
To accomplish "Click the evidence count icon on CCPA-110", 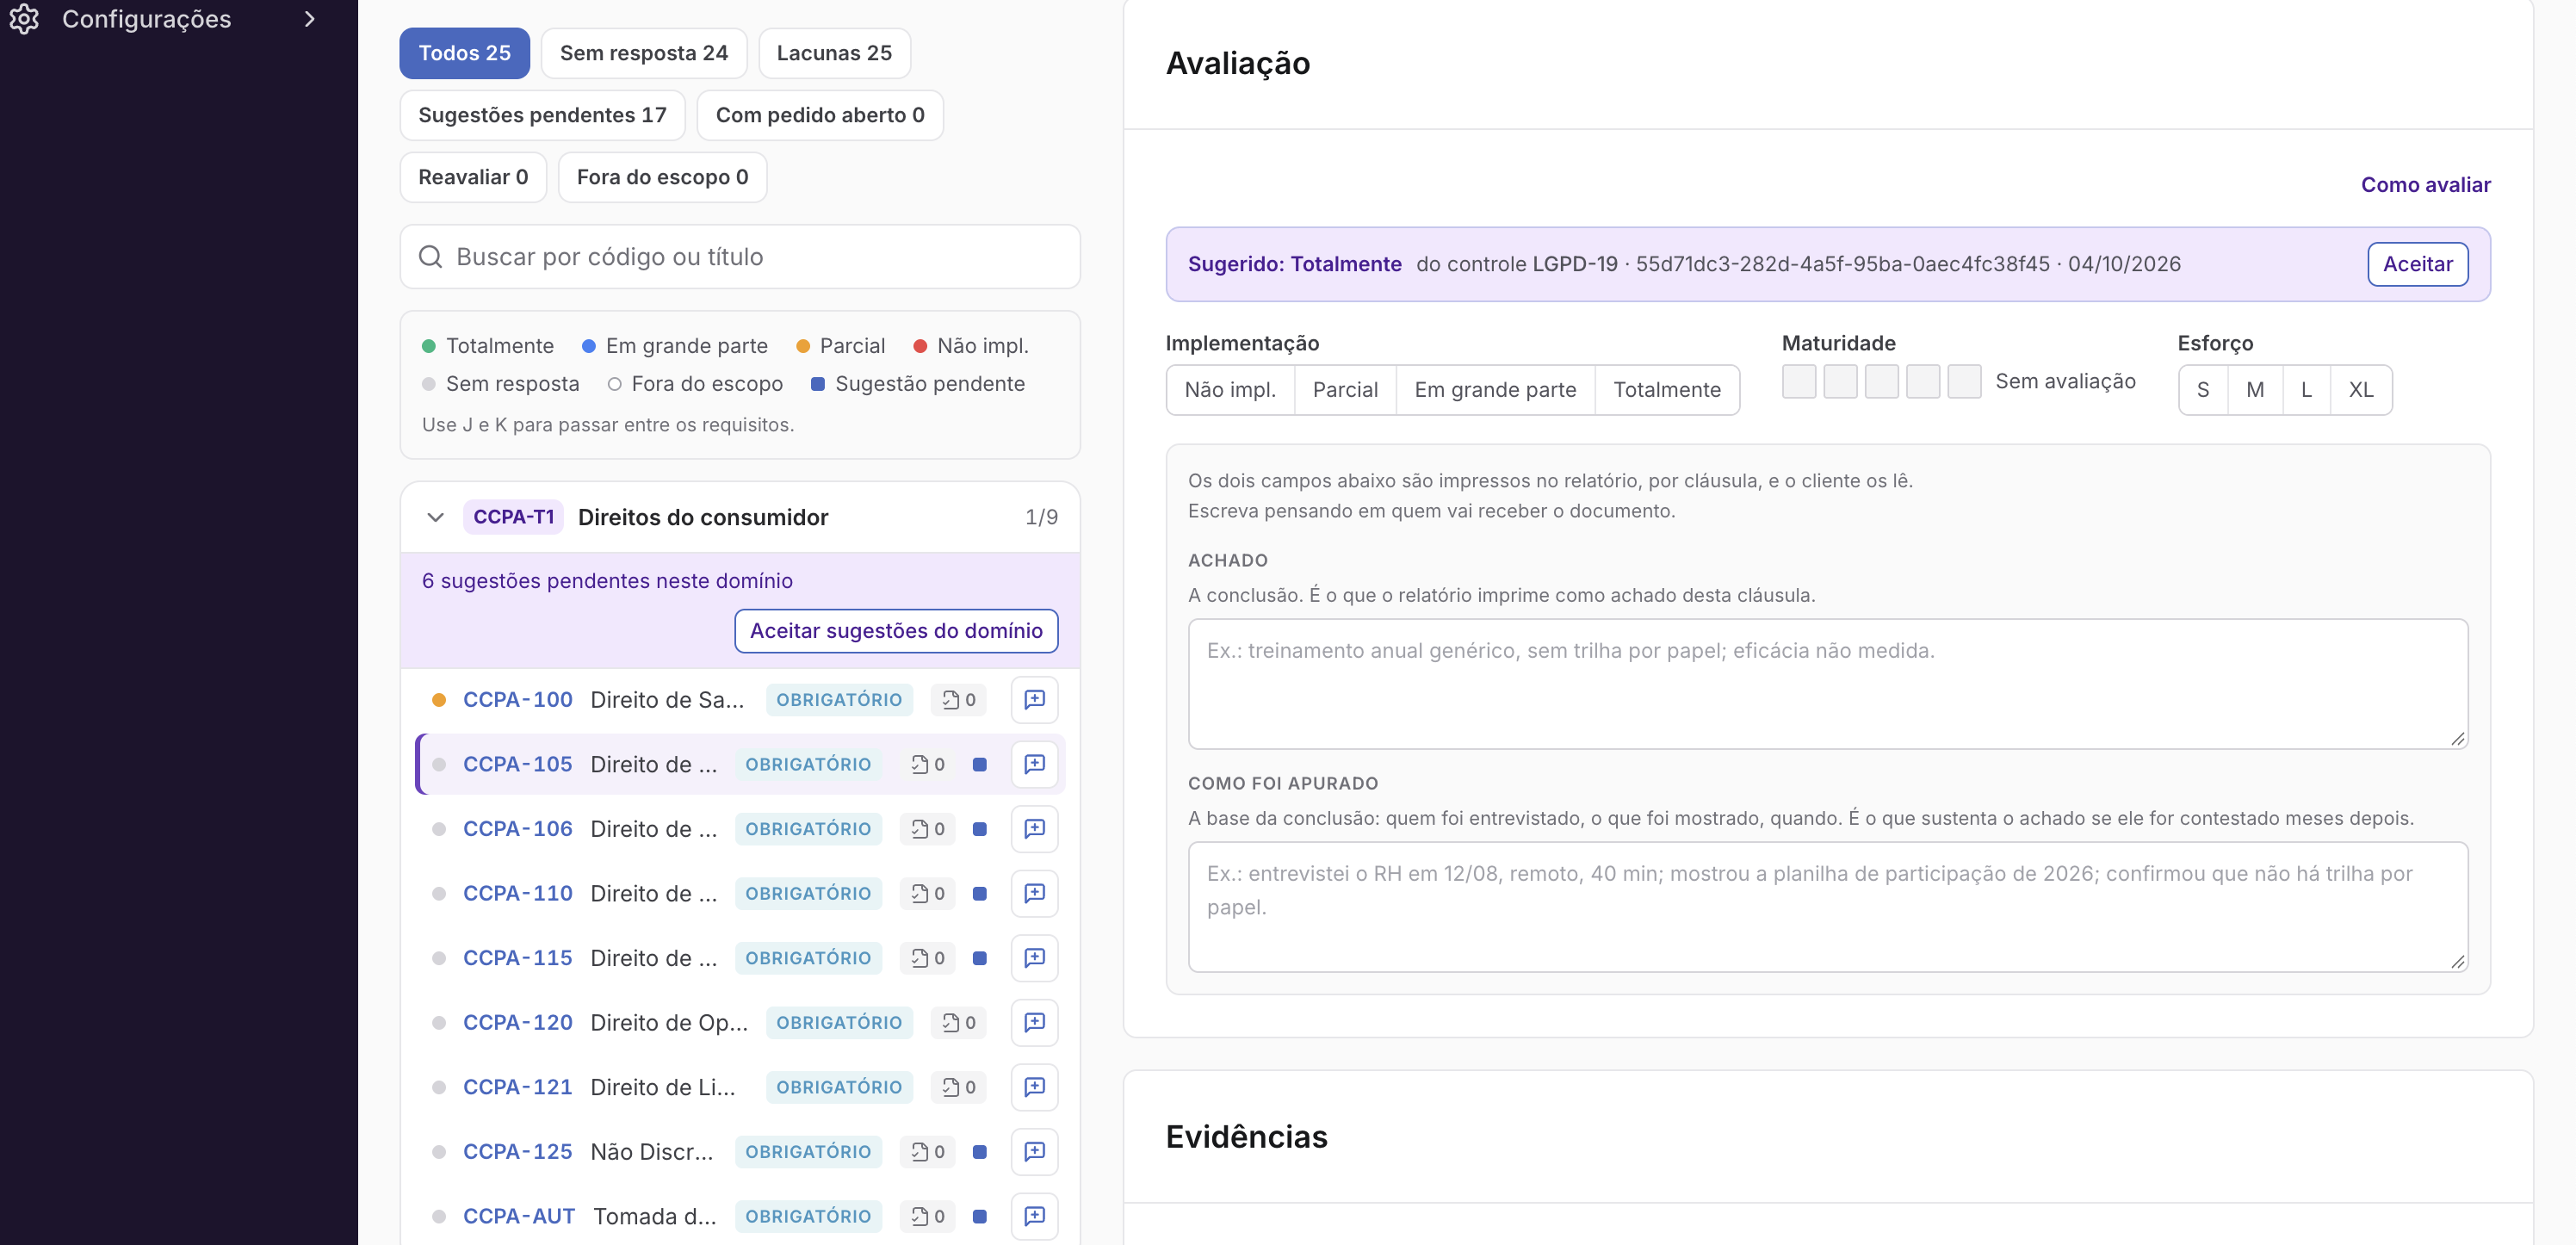I will tap(927, 893).
